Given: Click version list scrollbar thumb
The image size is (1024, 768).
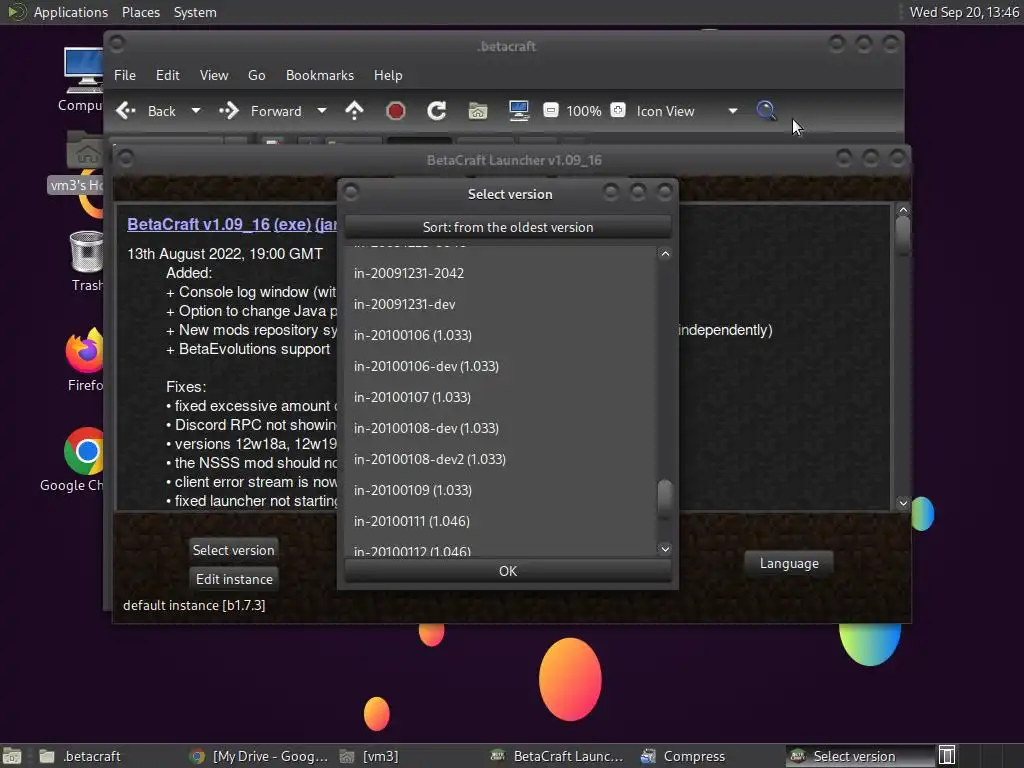Looking at the screenshot, I should [665, 497].
